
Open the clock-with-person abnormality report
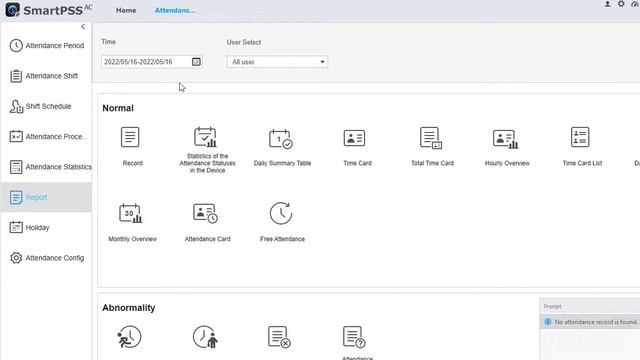tap(205, 337)
